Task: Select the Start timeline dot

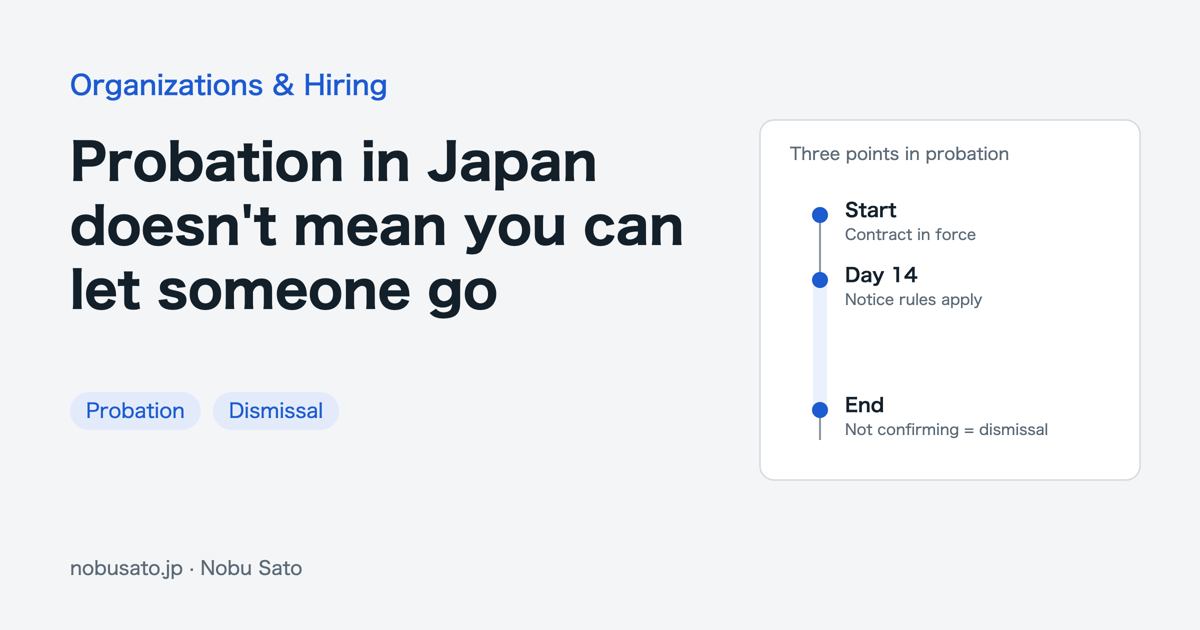Action: pos(820,215)
